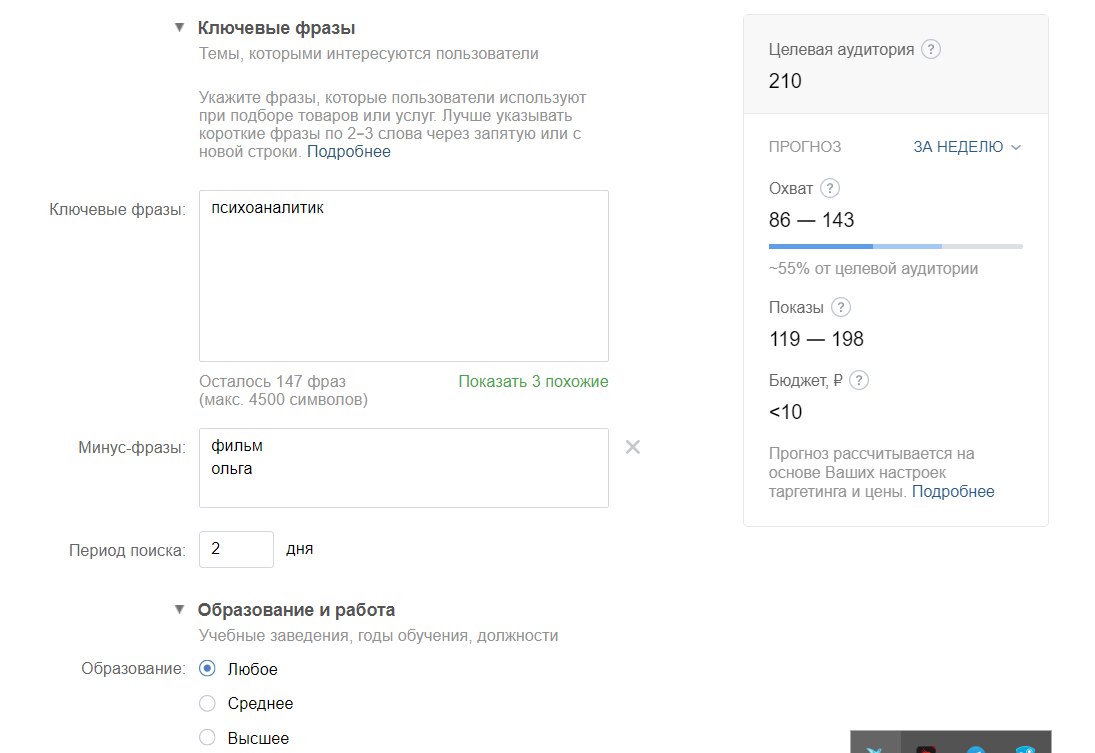Image resolution: width=1095 pixels, height=753 pixels.
Task: Click the ПРОГНОЗ label
Action: (805, 147)
